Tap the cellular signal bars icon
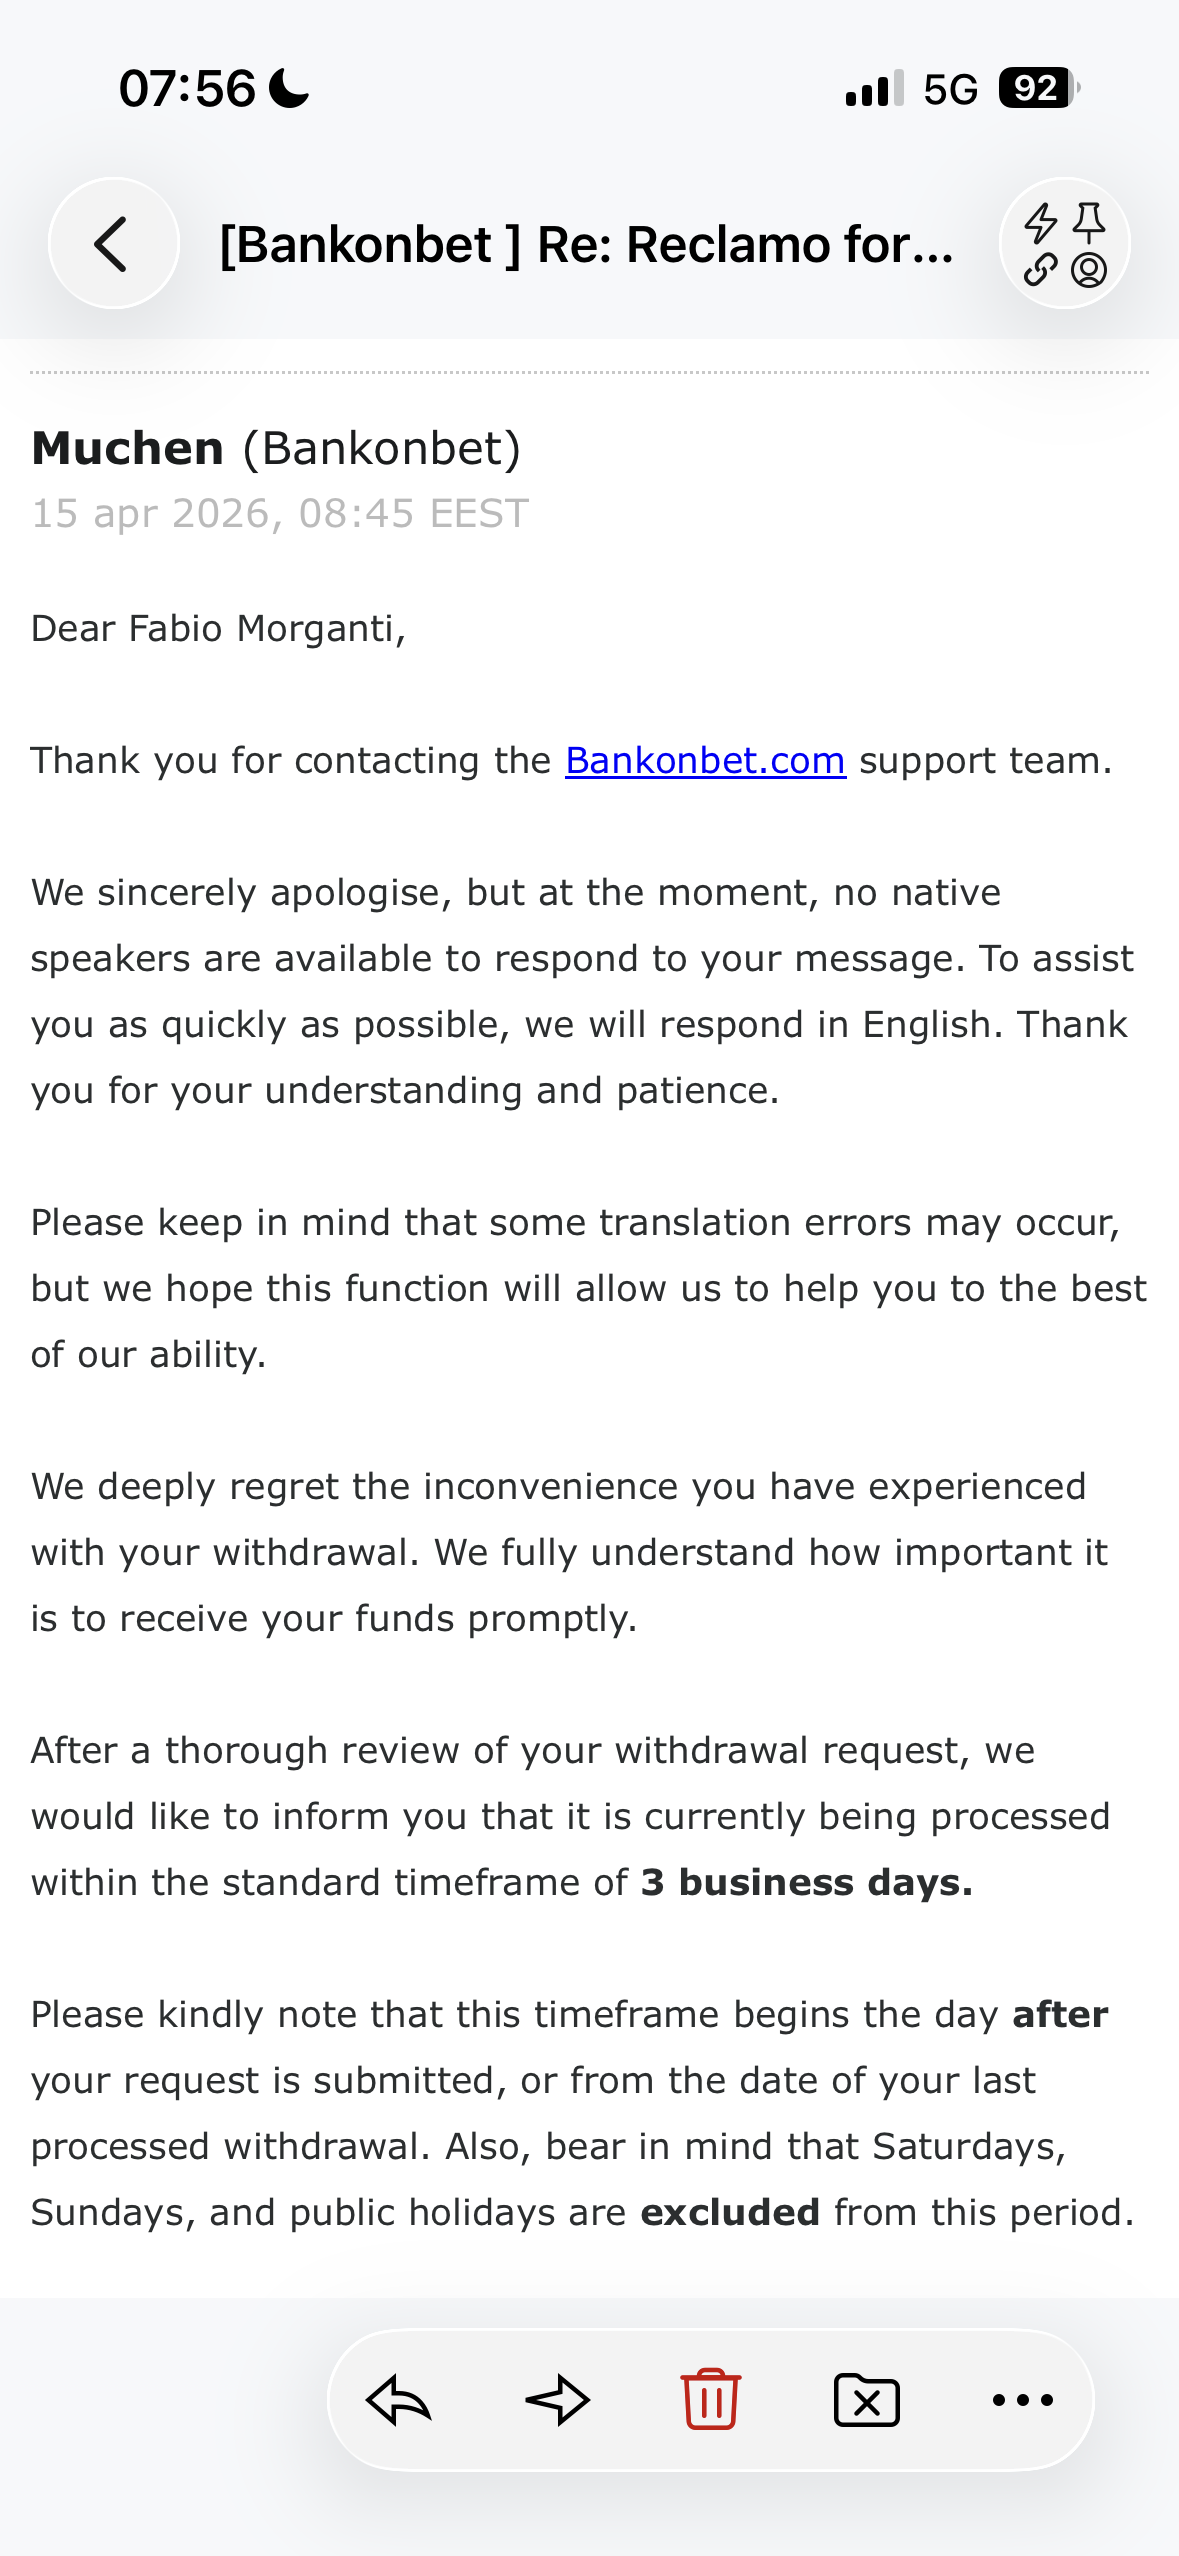The width and height of the screenshot is (1179, 2556). coord(874,88)
